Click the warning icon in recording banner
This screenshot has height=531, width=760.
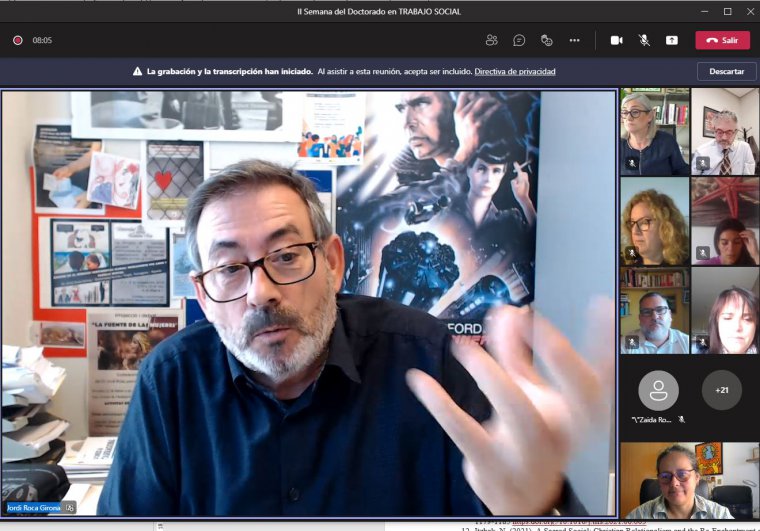pyautogui.click(x=138, y=72)
